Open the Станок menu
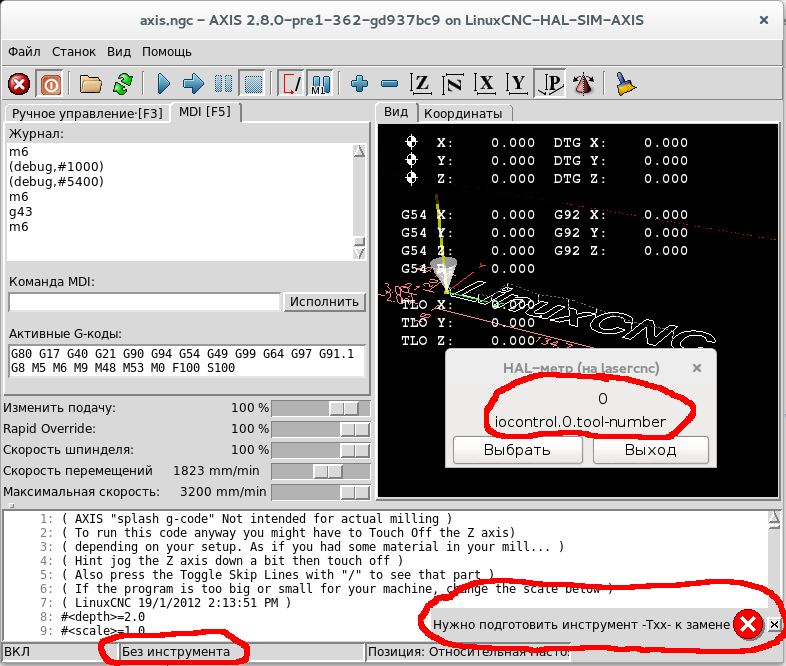The width and height of the screenshot is (786, 666). (x=74, y=52)
